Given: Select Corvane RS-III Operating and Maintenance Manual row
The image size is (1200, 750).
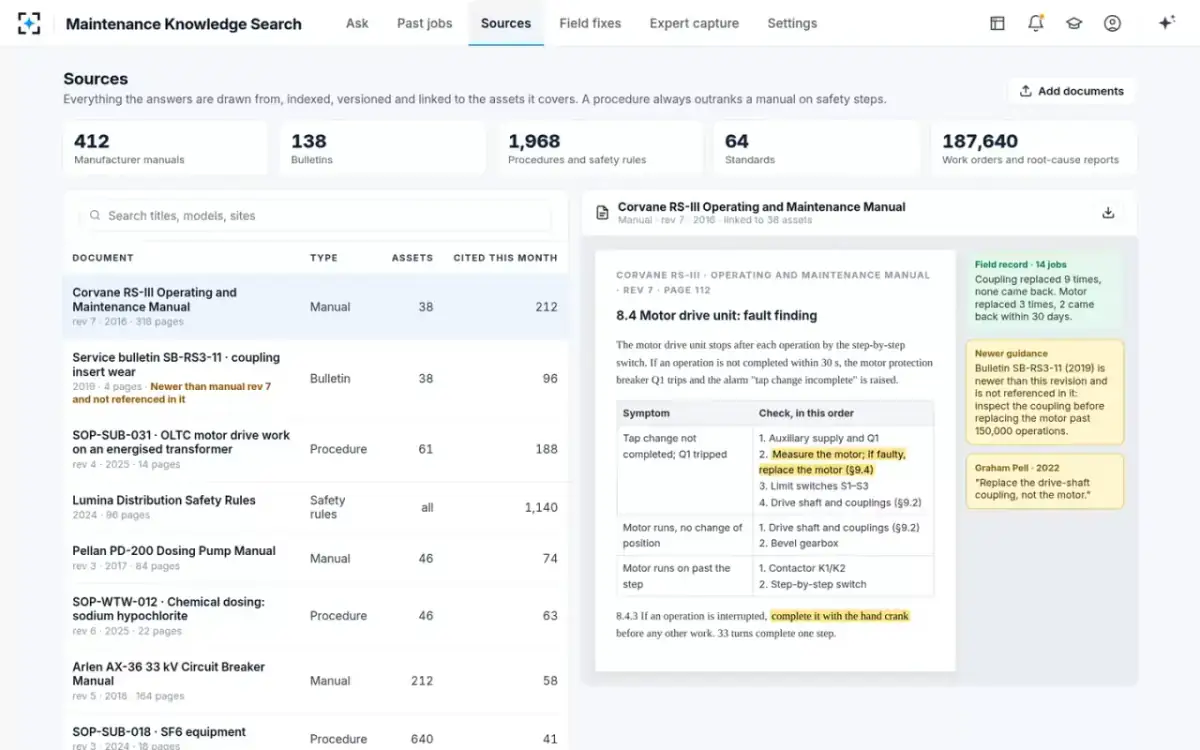Looking at the screenshot, I should 315,307.
